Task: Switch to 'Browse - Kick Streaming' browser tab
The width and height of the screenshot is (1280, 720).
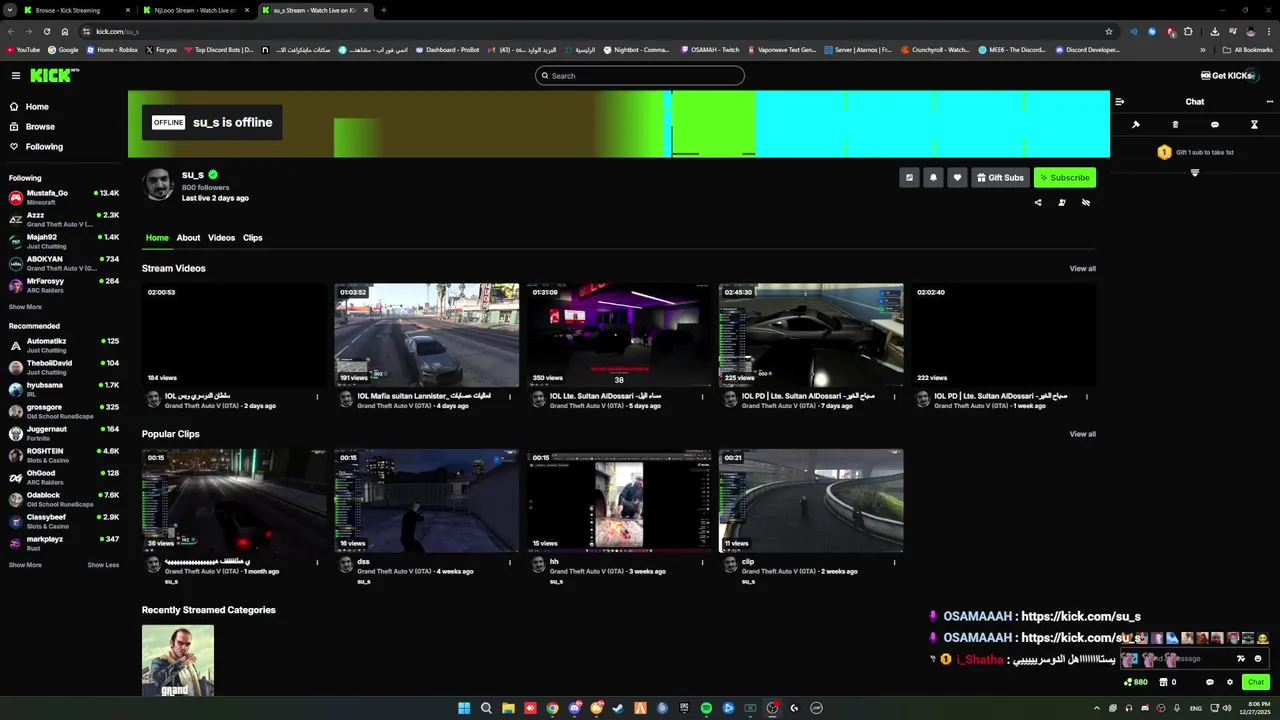Action: (75, 10)
